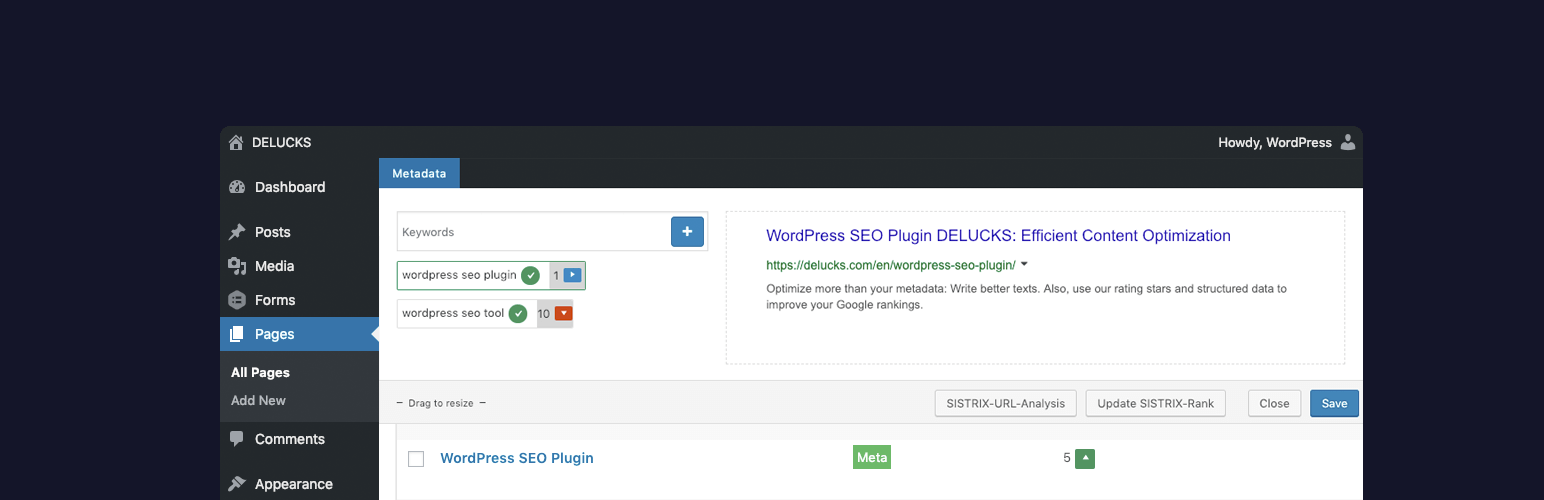
Task: Click the meta description preview text
Action: pyautogui.click(x=1026, y=297)
